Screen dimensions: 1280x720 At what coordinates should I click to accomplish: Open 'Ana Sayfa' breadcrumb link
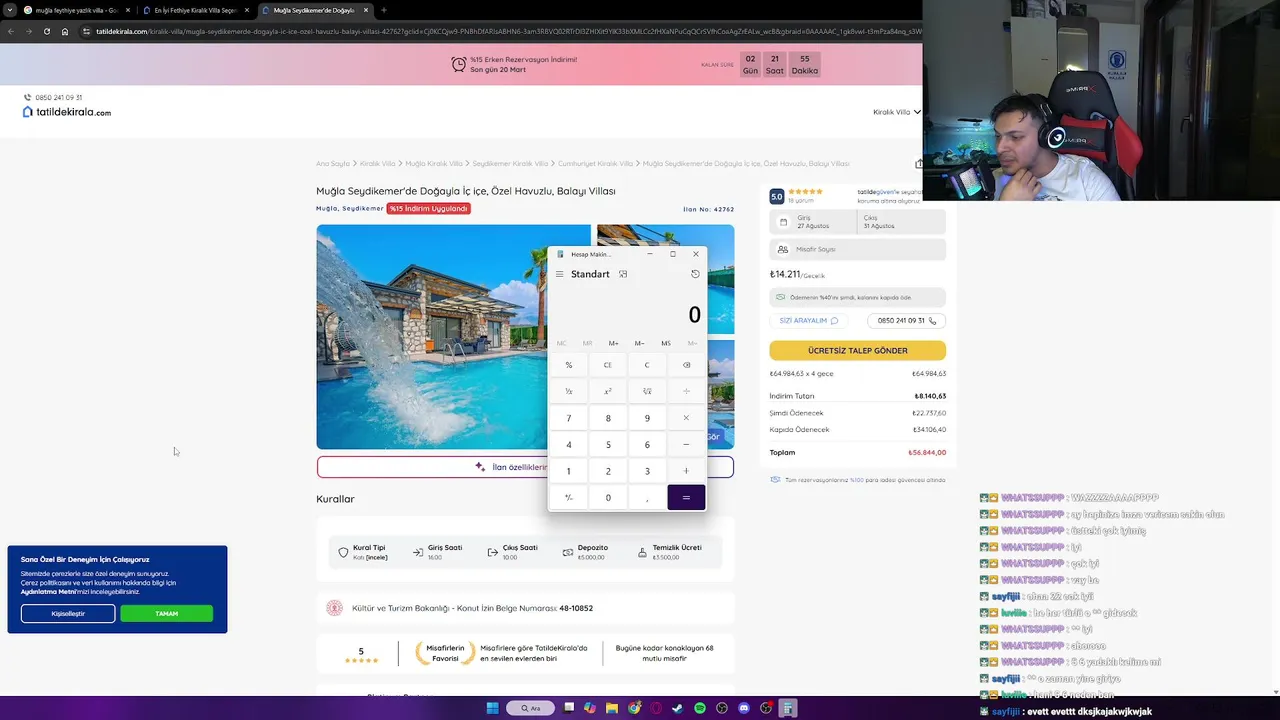tap(333, 163)
